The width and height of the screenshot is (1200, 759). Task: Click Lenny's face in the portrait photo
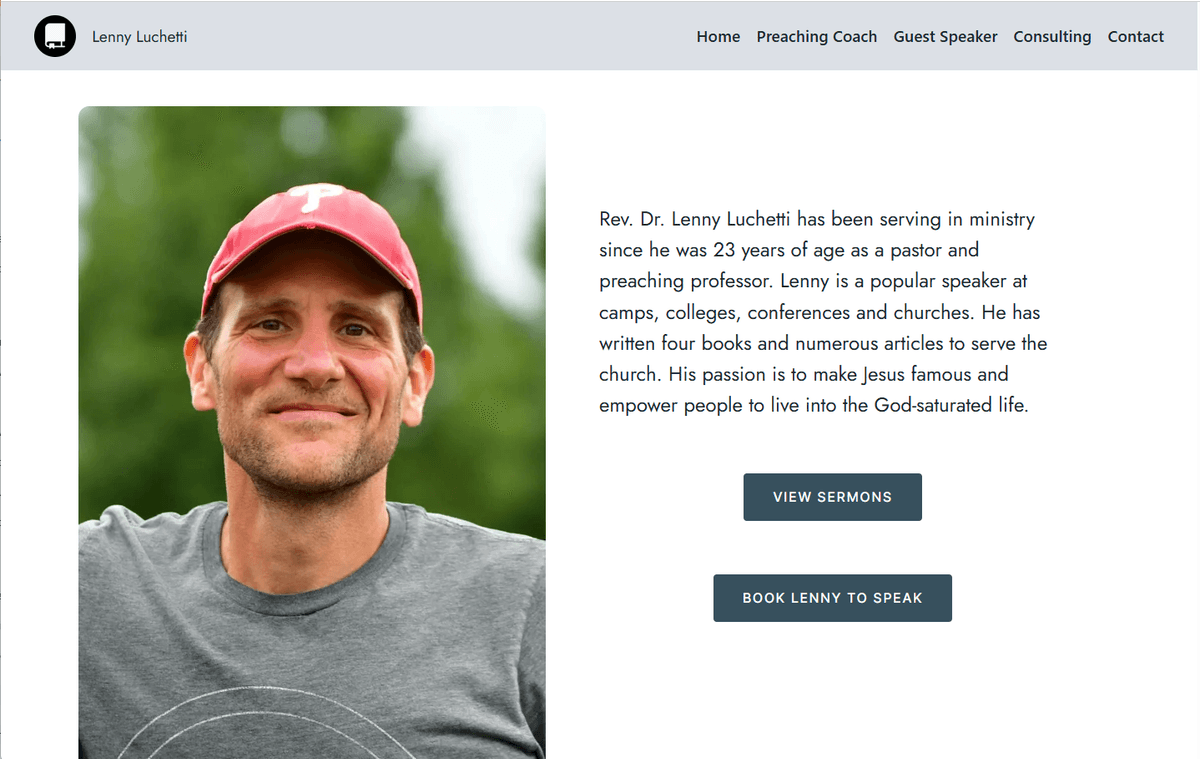312,370
